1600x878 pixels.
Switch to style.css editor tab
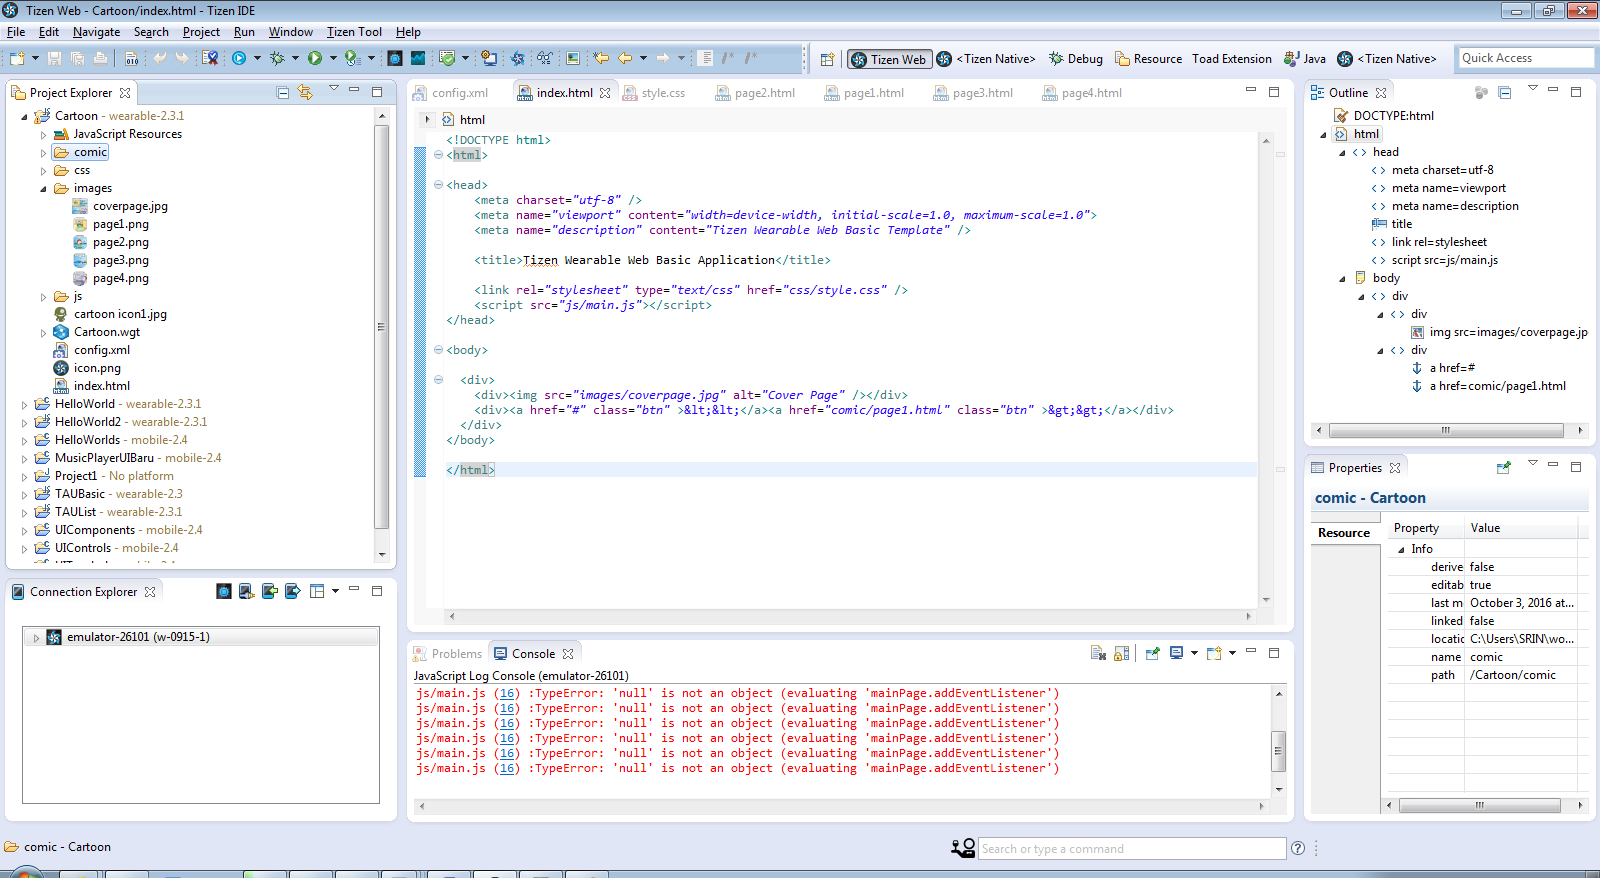(654, 93)
